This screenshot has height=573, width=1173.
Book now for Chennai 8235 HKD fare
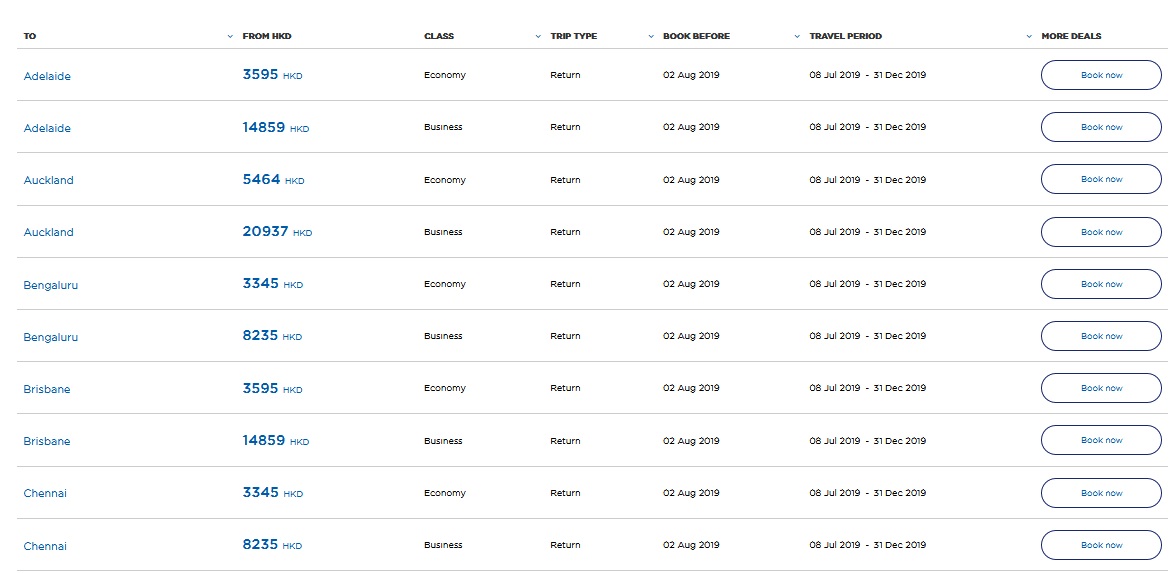[1101, 545]
